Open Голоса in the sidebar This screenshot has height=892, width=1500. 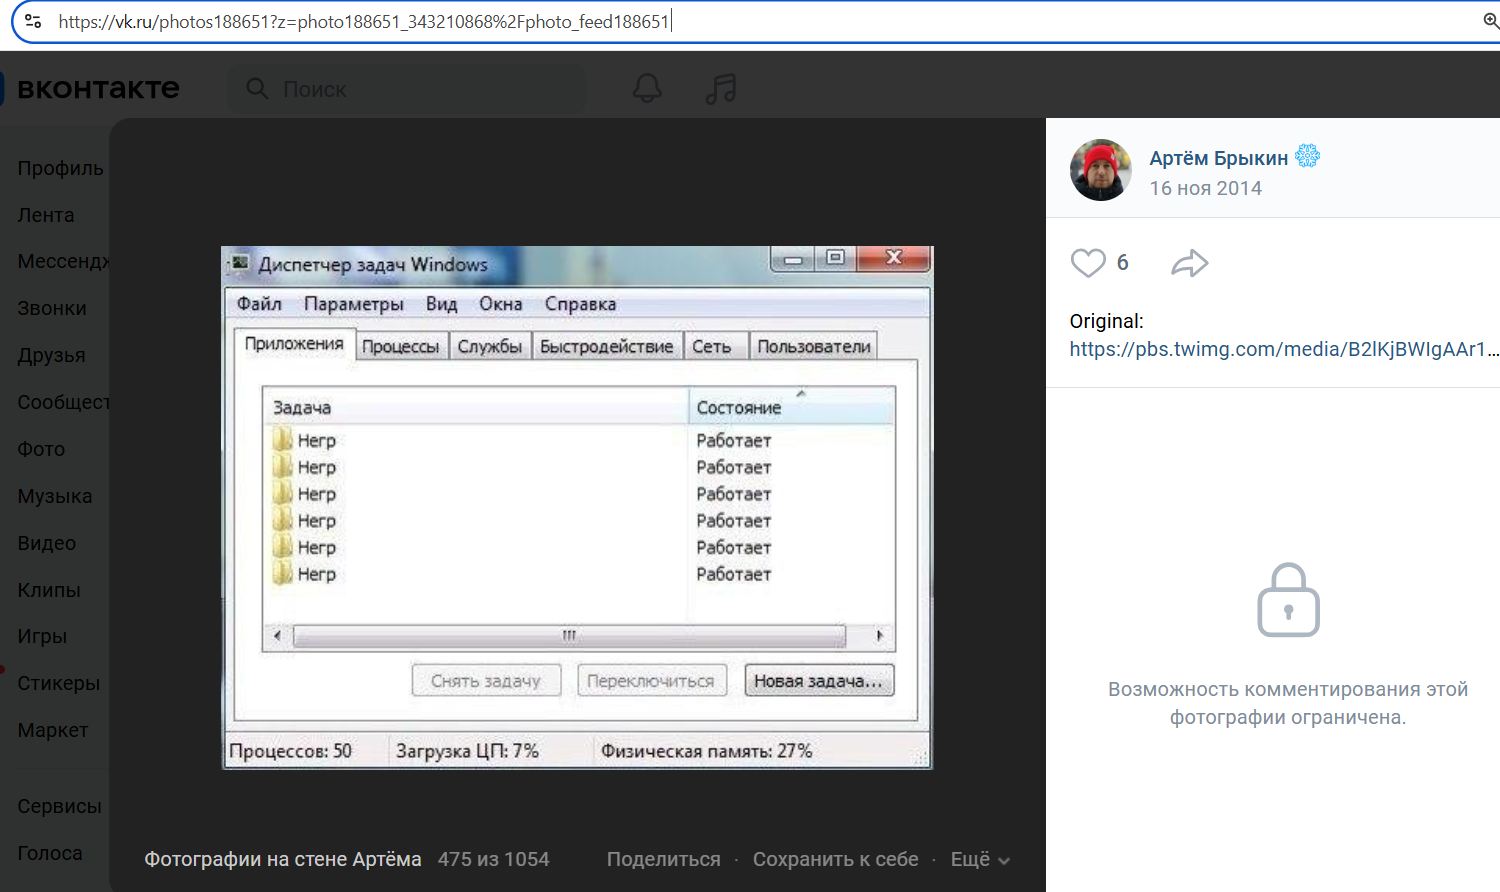(50, 853)
